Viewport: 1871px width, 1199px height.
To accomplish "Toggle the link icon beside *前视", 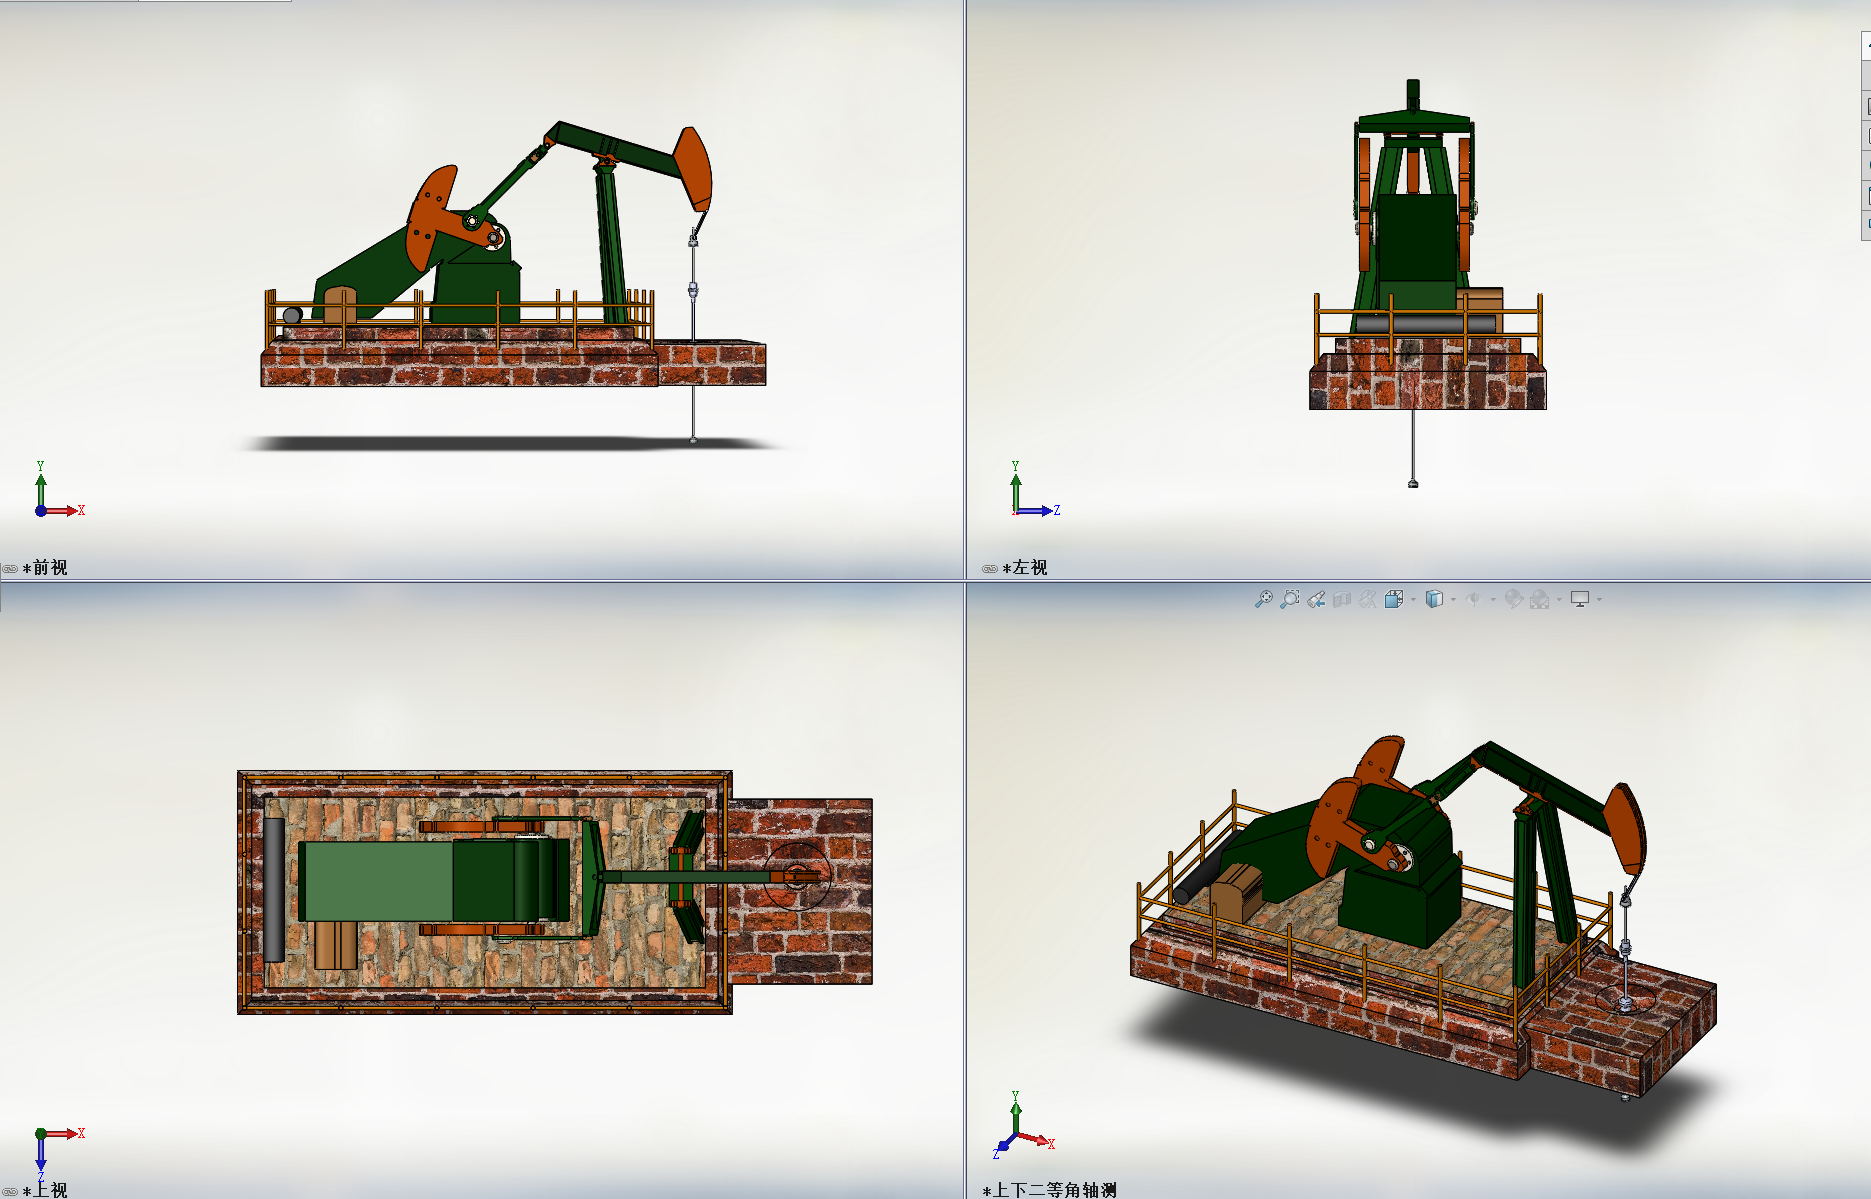I will (x=10, y=568).
